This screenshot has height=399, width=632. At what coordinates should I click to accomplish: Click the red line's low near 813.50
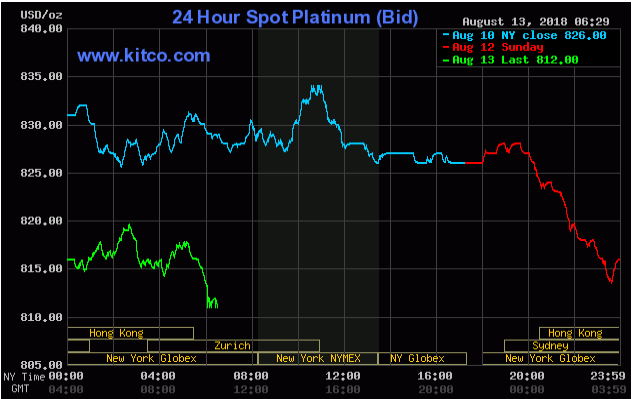pos(611,283)
